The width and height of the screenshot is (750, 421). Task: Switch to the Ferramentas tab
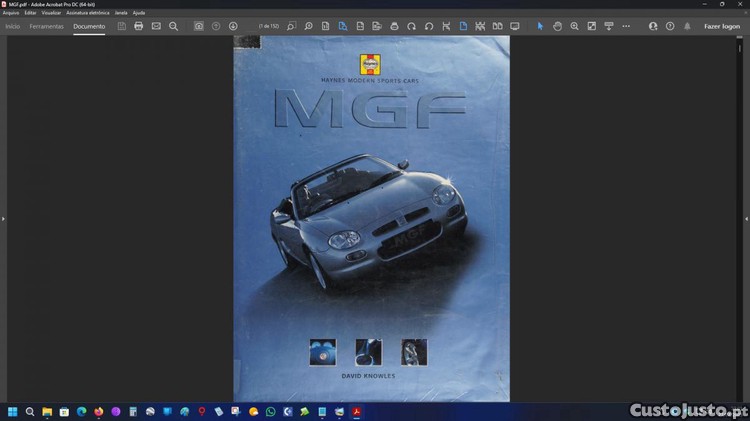[46, 26]
